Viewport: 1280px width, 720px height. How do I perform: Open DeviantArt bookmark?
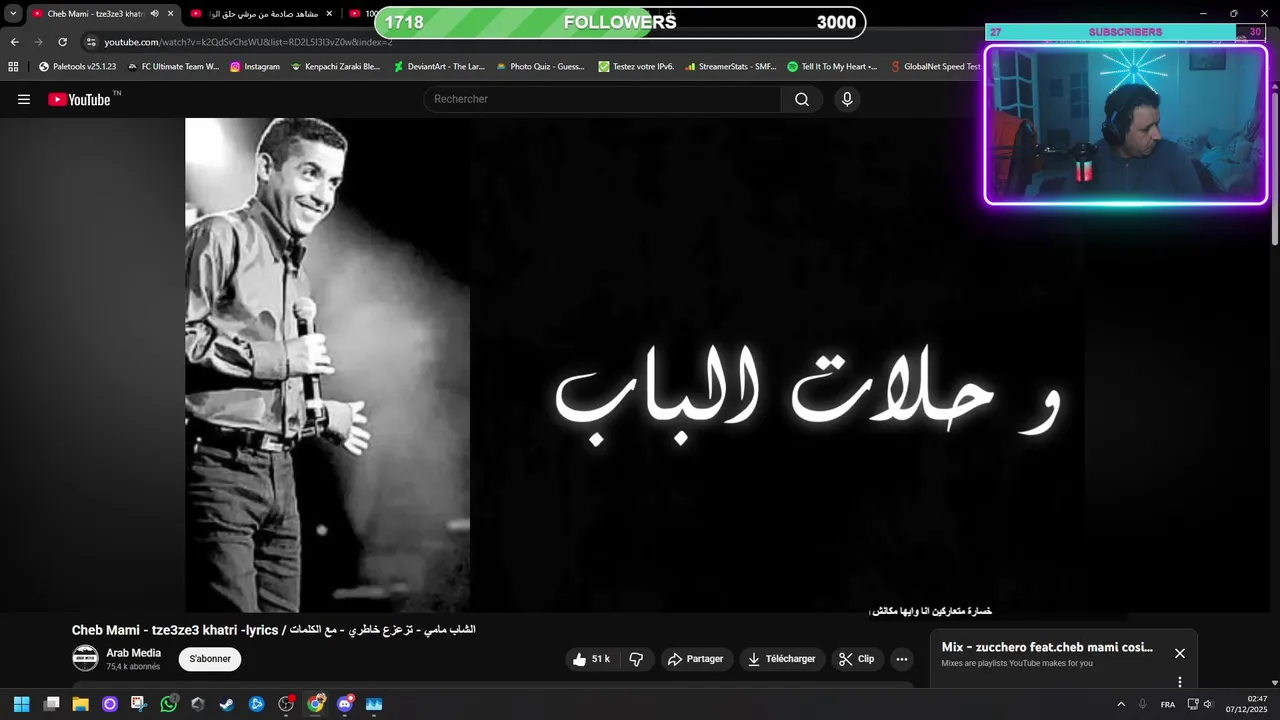(439, 67)
